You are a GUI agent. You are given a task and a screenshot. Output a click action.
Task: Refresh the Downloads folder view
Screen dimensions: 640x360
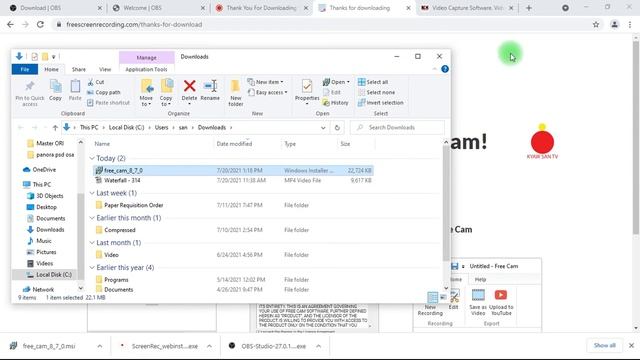click(x=337, y=128)
